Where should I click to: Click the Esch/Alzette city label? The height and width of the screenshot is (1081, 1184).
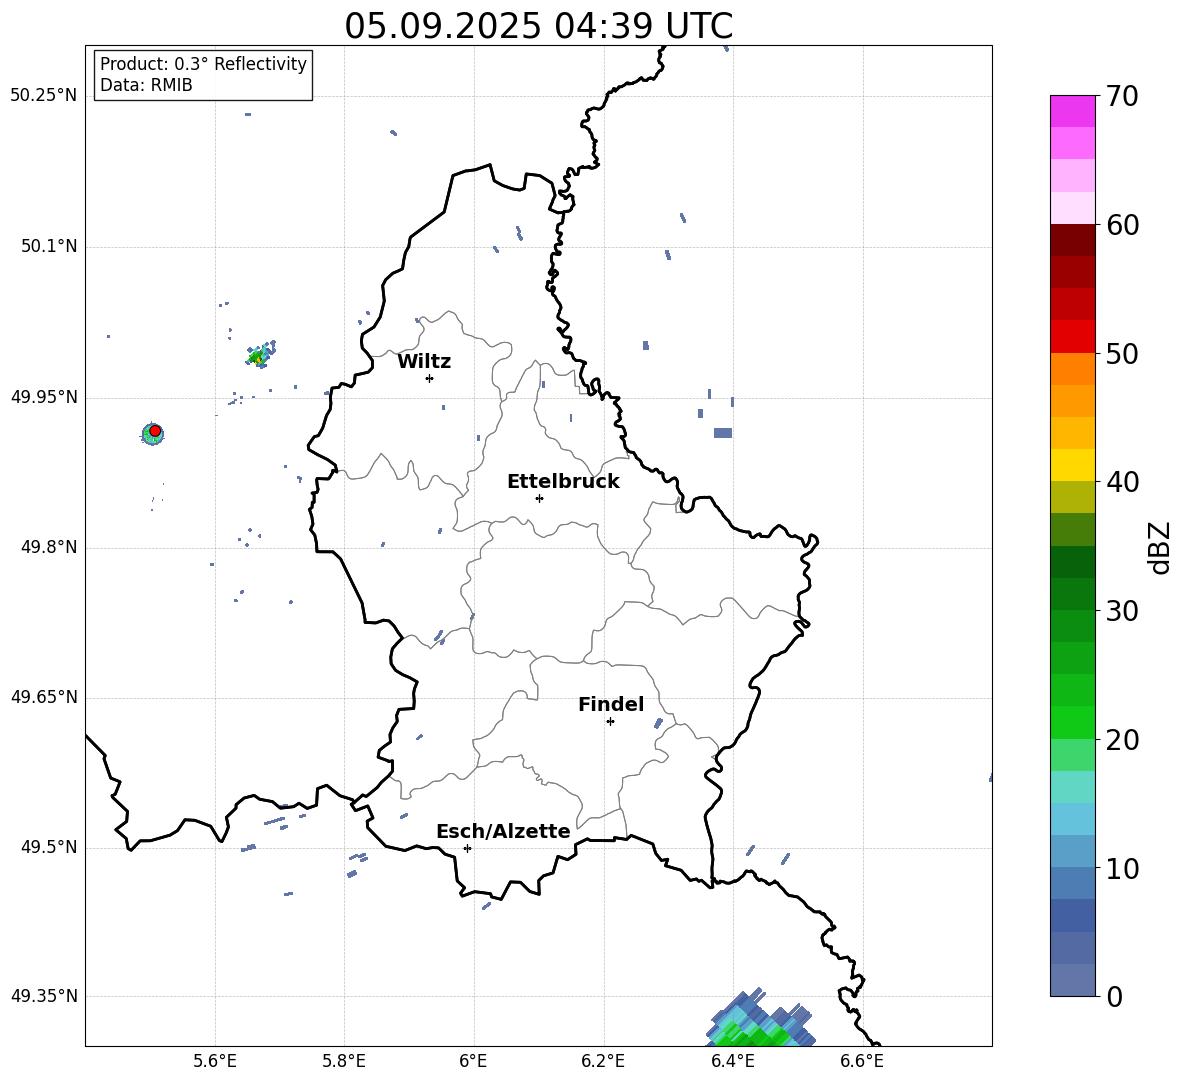[x=503, y=831]
